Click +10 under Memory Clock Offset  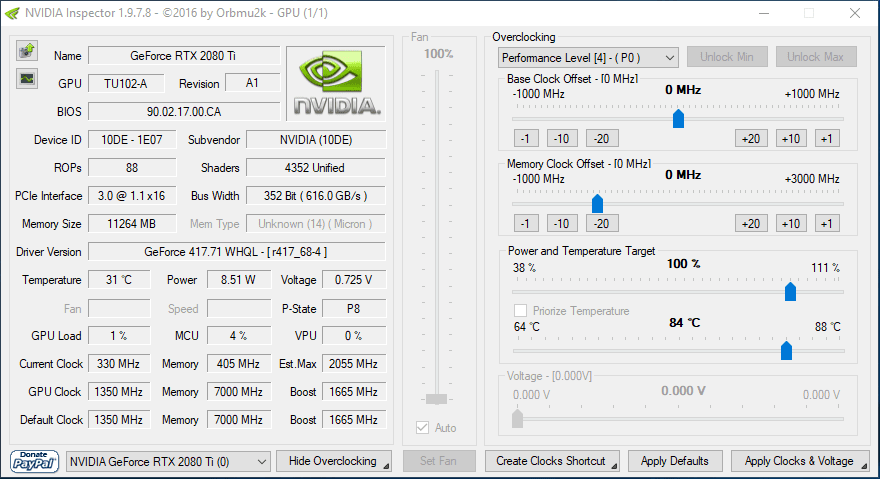pos(791,223)
